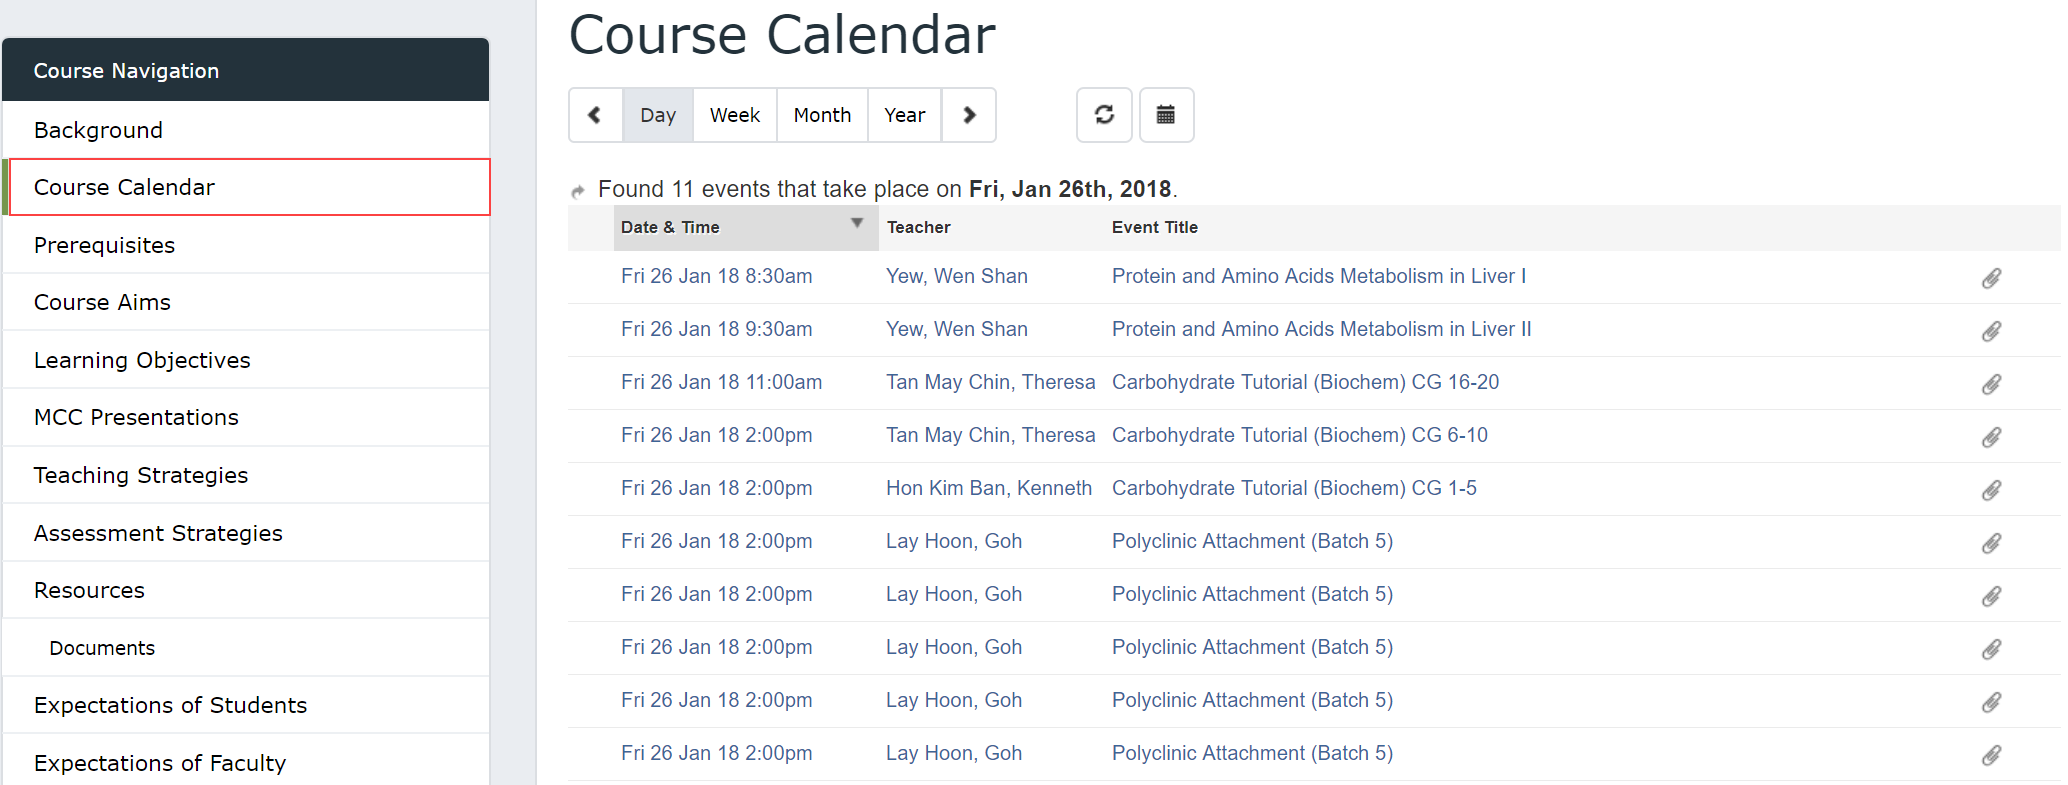Click the small arrow icon before Found 11 events
Viewport: 2068px width, 785px height.
578,191
